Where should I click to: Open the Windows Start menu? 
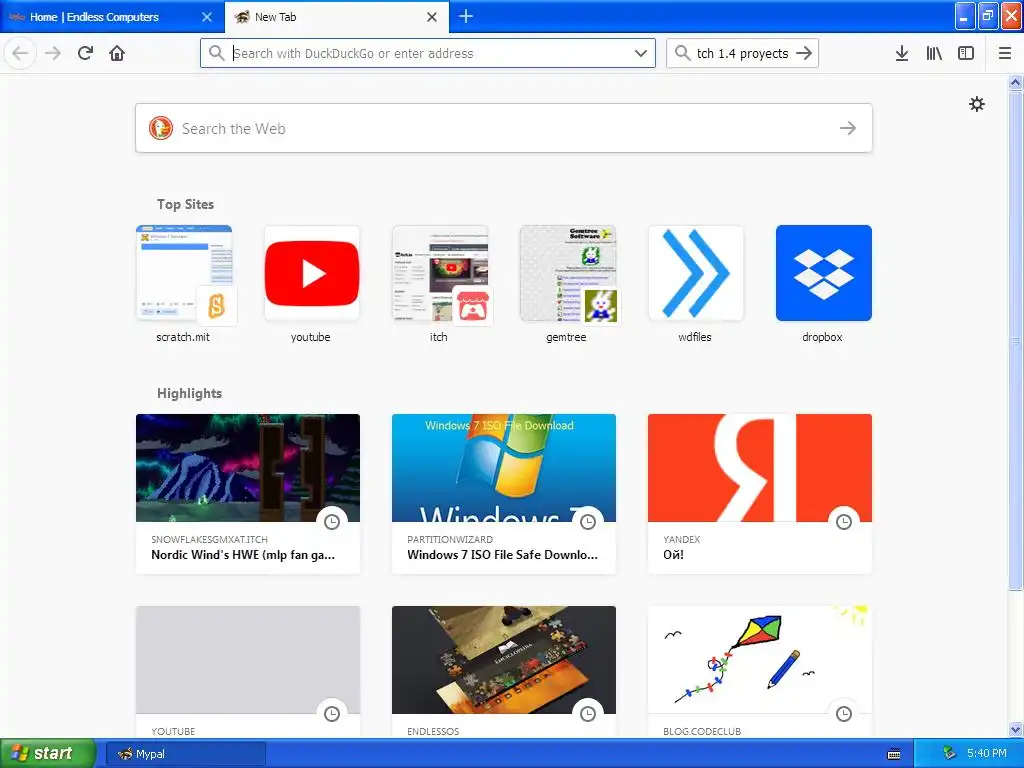[x=47, y=754]
